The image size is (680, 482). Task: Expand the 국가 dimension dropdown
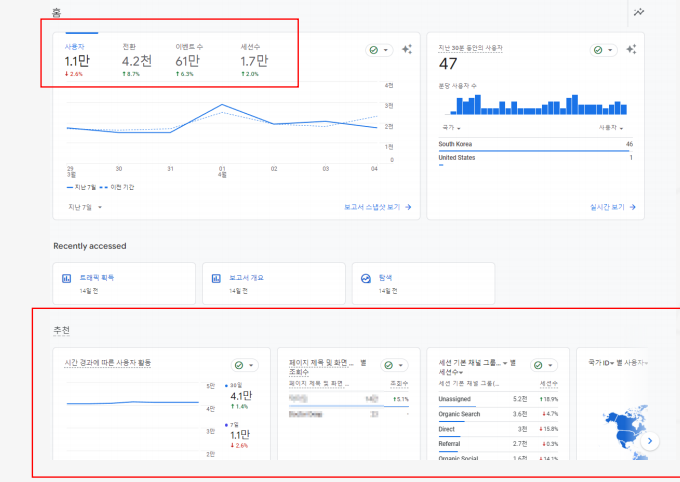pyautogui.click(x=451, y=128)
